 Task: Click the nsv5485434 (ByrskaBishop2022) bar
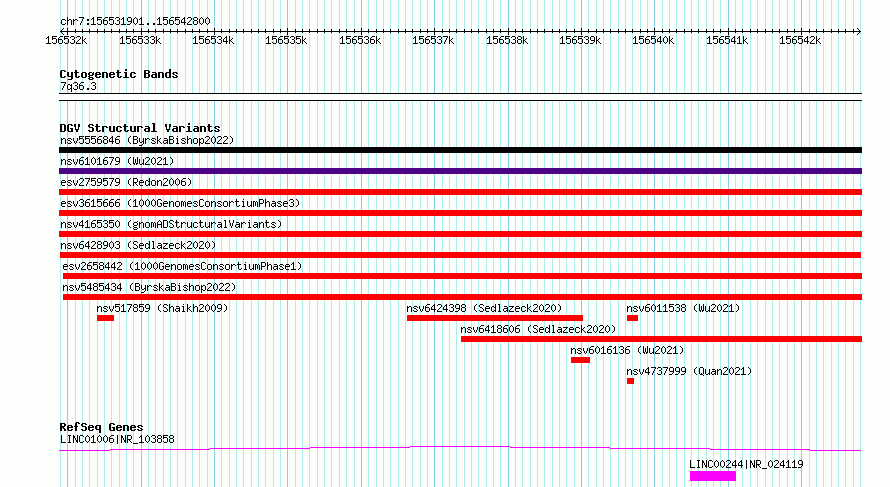[462, 297]
